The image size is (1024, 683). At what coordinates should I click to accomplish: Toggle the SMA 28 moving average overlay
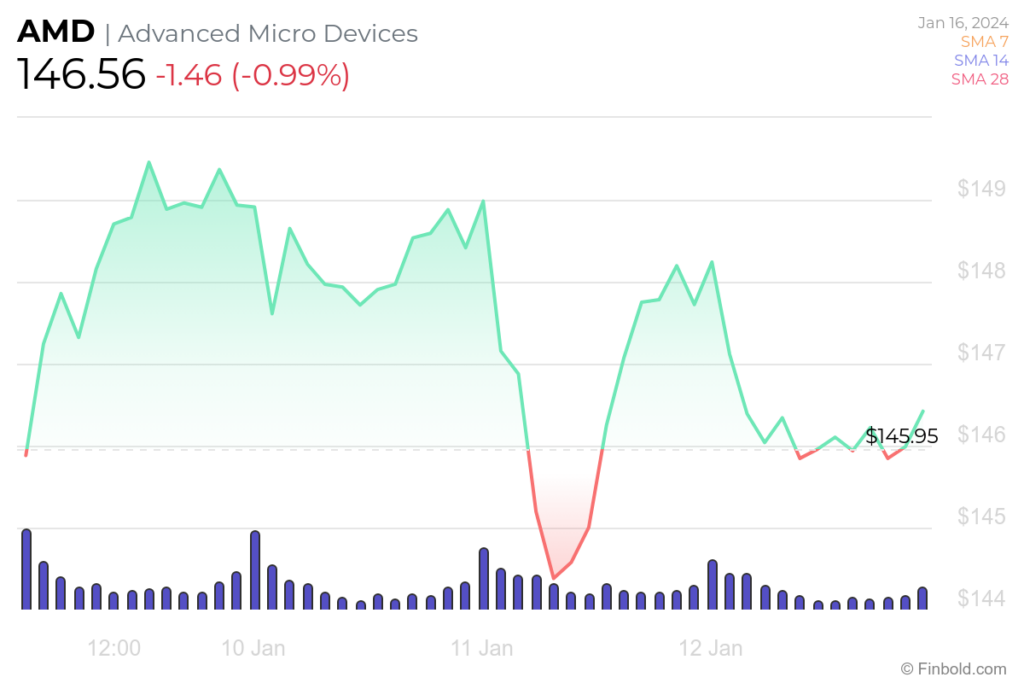tap(980, 79)
